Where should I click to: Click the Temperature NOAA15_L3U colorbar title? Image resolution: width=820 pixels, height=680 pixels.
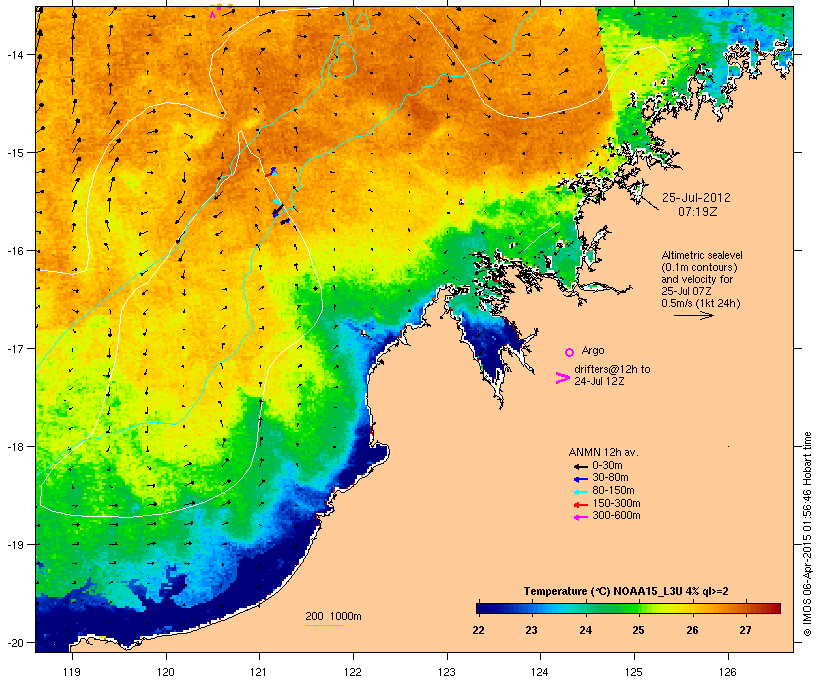pos(626,591)
